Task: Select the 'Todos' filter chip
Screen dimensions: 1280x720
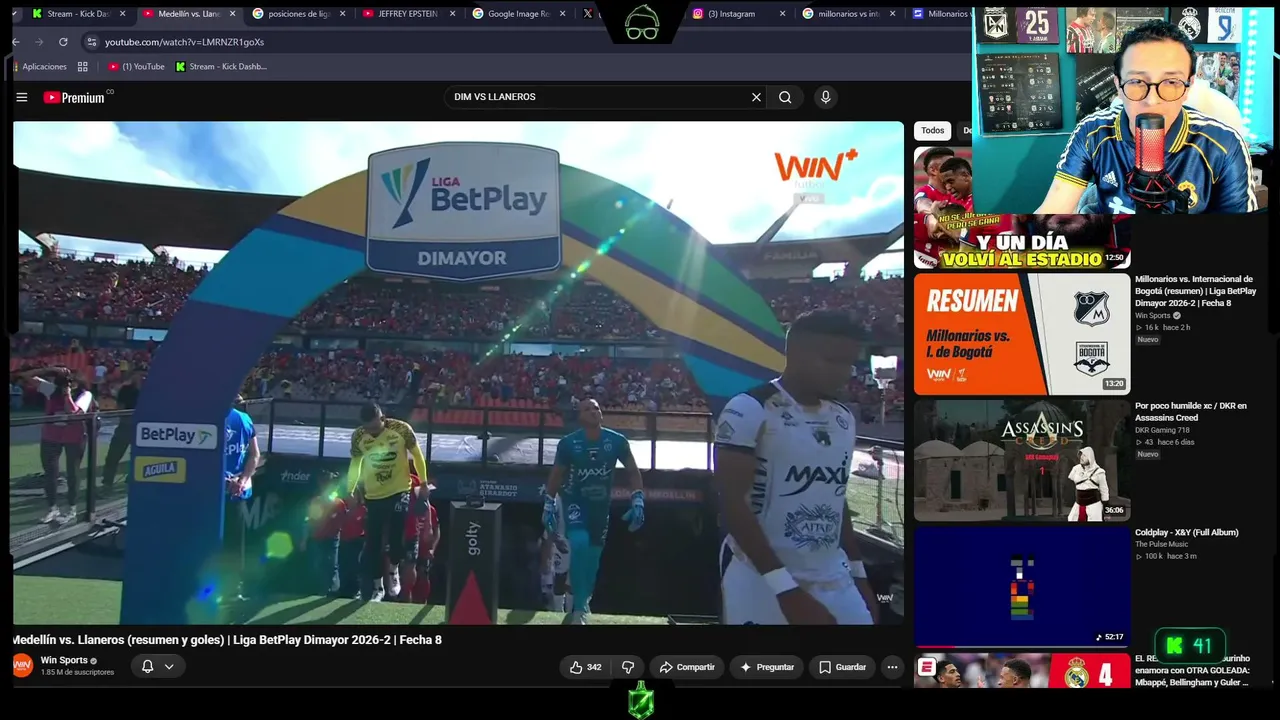Action: [x=932, y=130]
